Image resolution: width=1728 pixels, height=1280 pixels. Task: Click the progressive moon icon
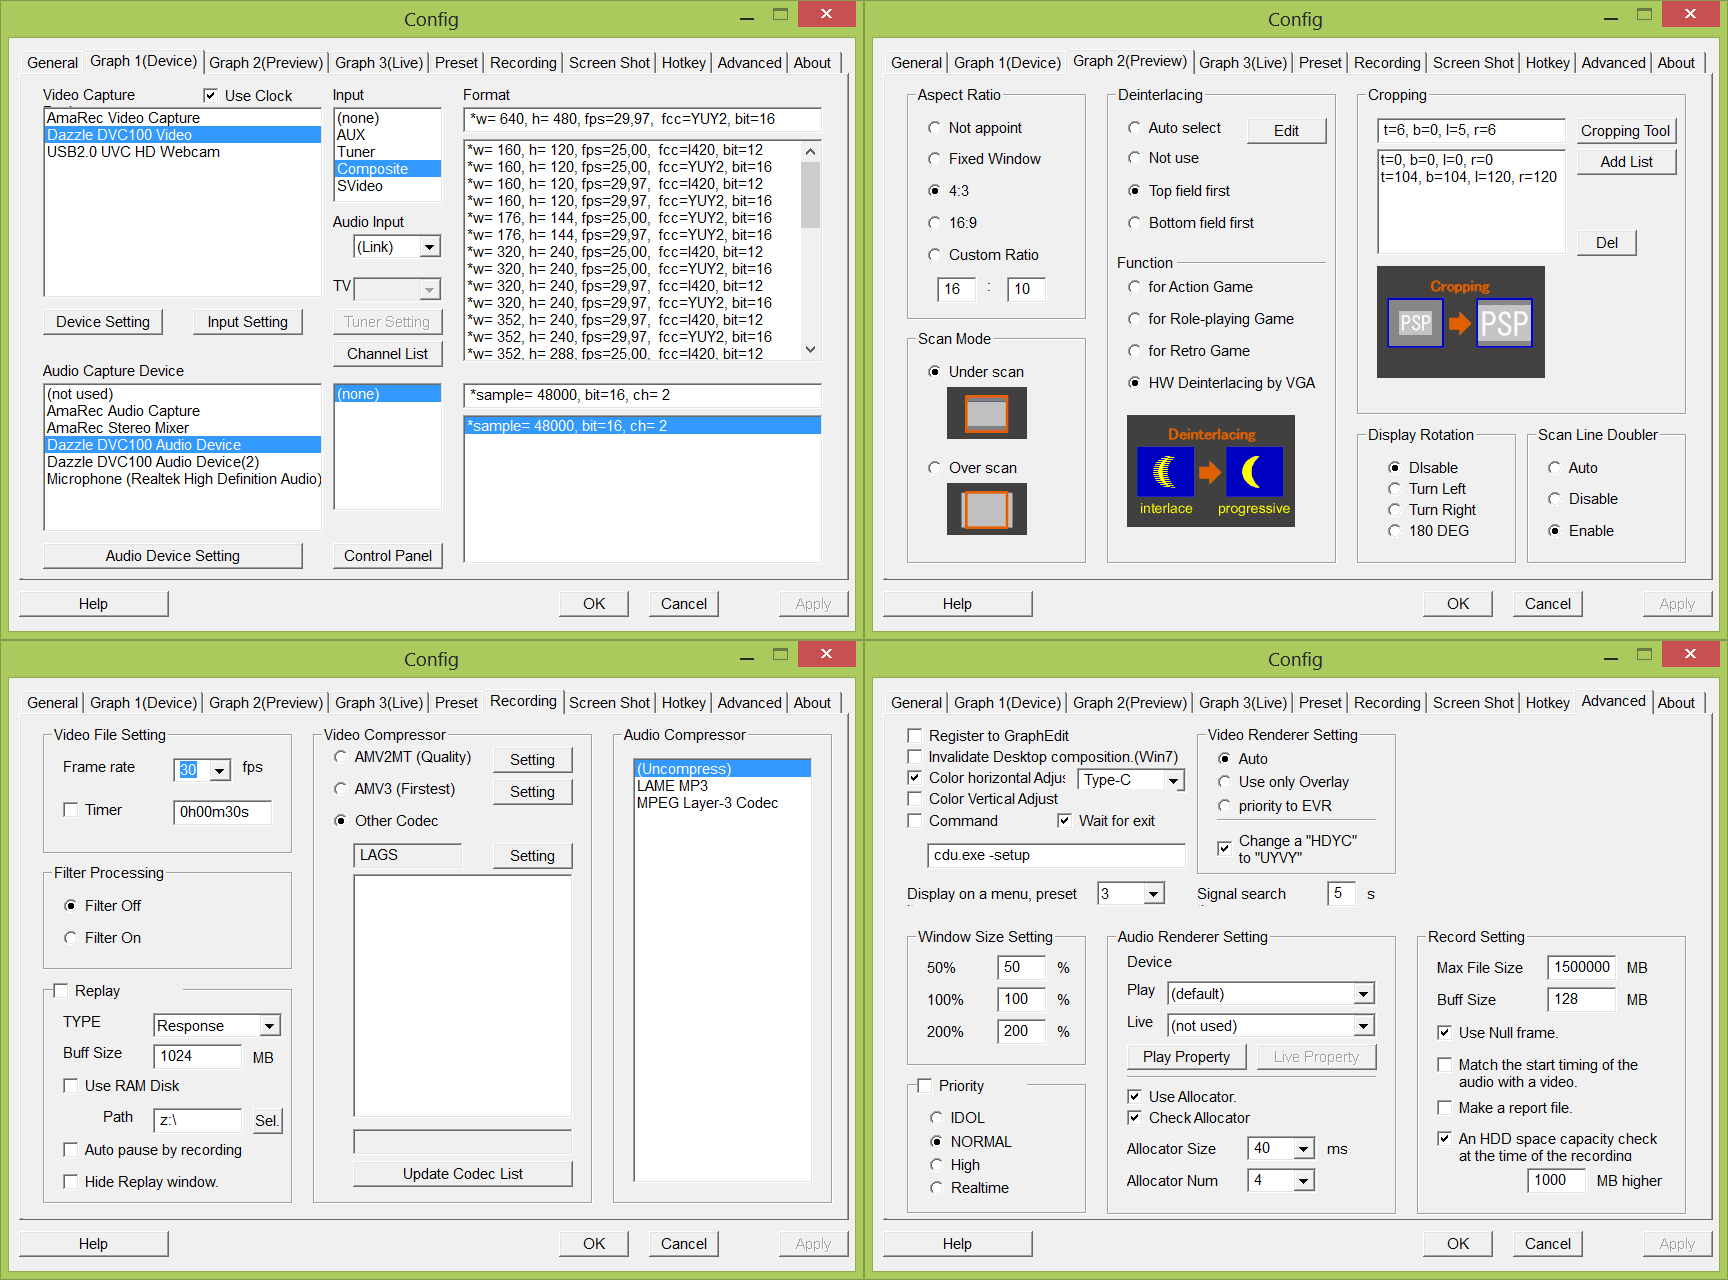pyautogui.click(x=1254, y=472)
